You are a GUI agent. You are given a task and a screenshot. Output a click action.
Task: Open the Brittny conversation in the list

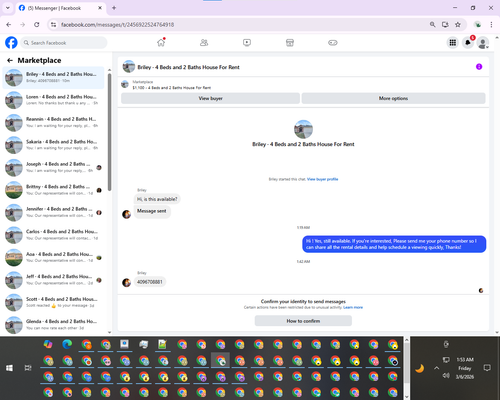coord(53,190)
